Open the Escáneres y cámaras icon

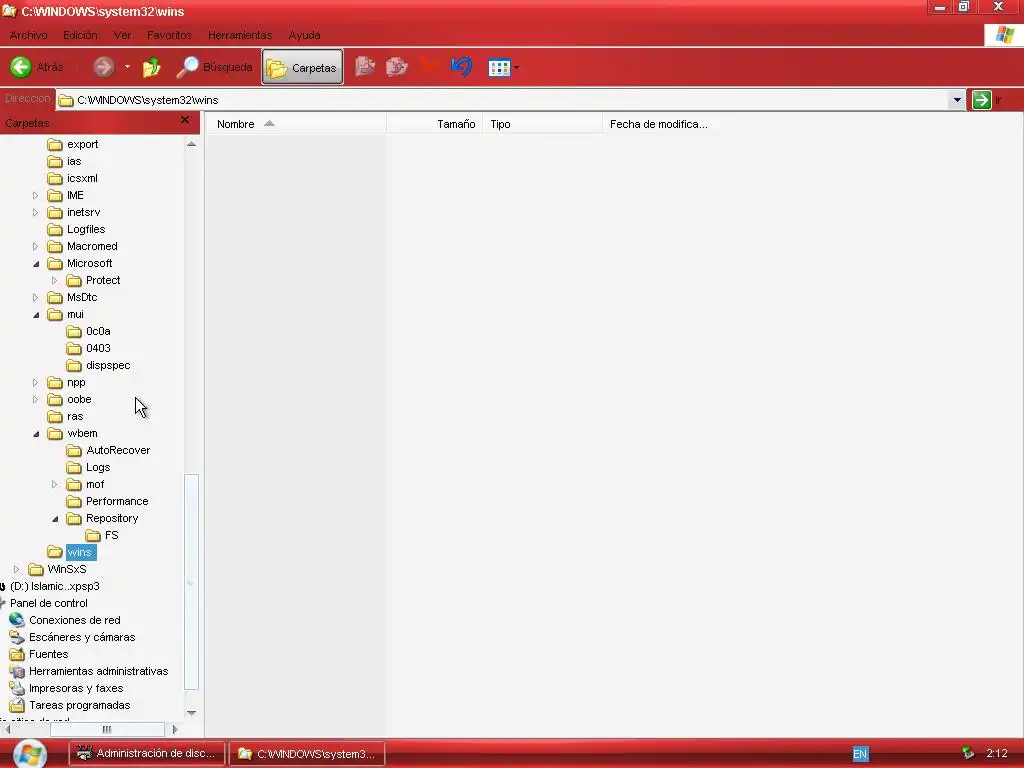[17, 637]
